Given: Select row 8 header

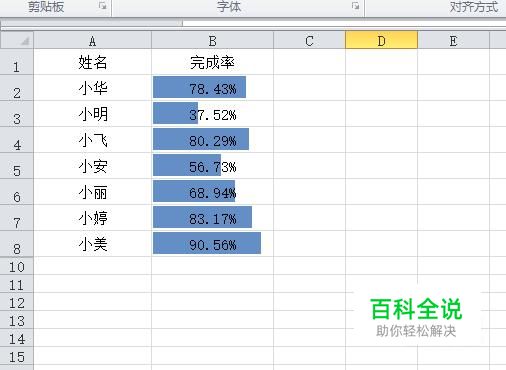Looking at the screenshot, I should (17, 244).
